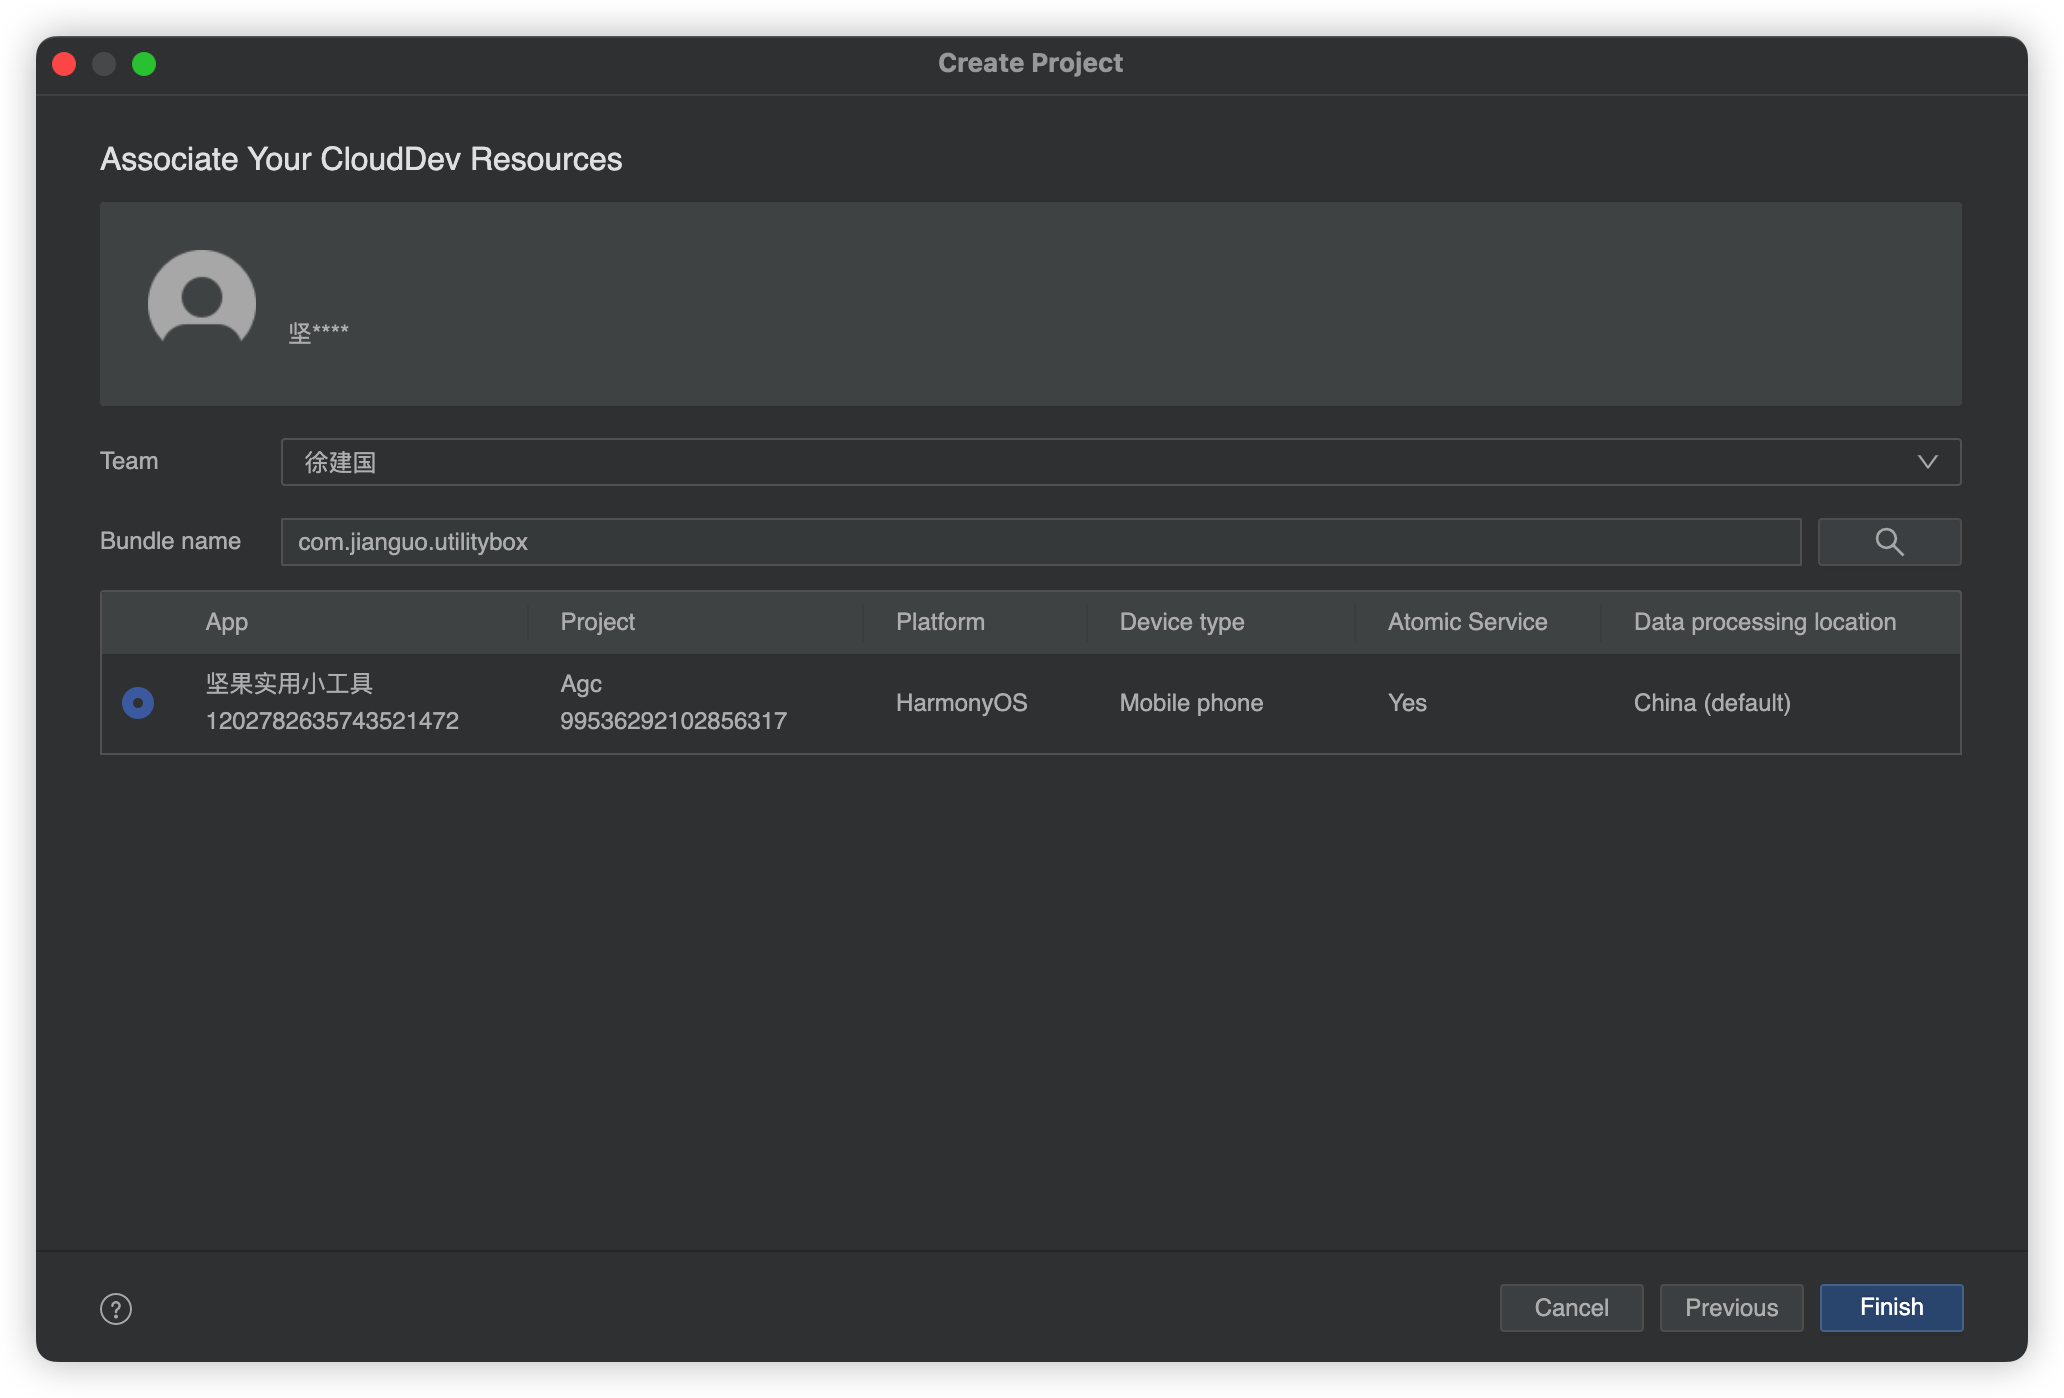Click the App column header to sort
2064x1398 pixels.
tap(226, 619)
